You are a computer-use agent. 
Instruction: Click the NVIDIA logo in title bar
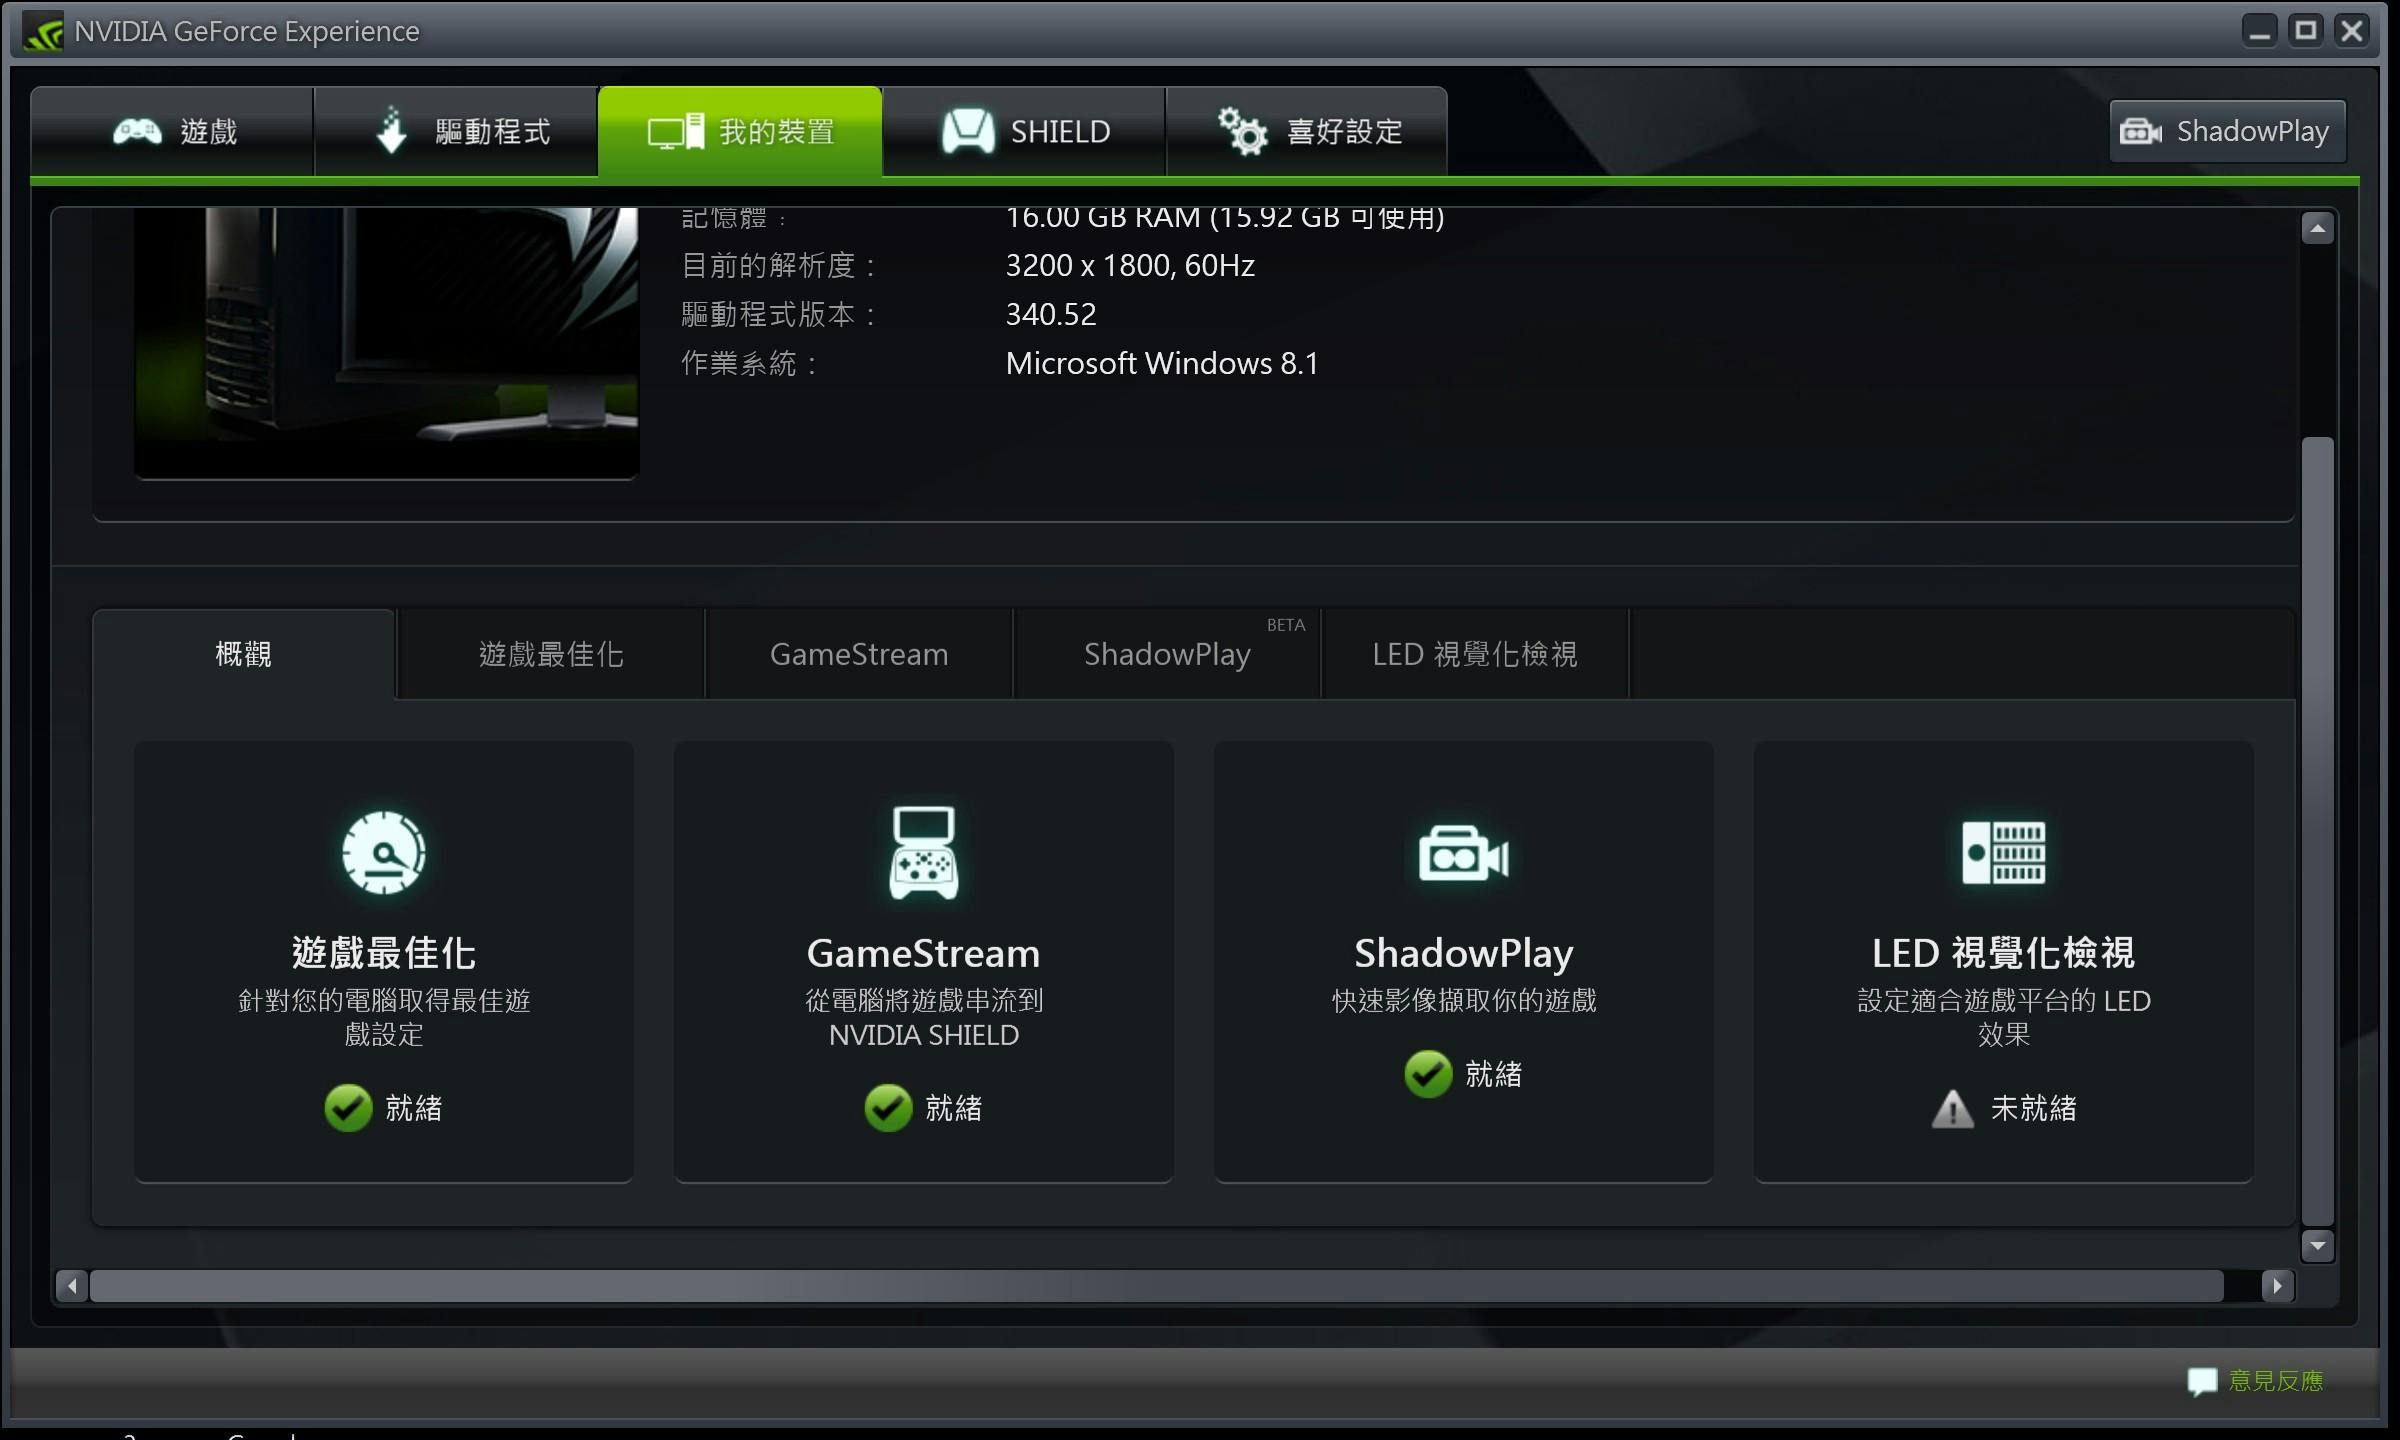point(43,31)
